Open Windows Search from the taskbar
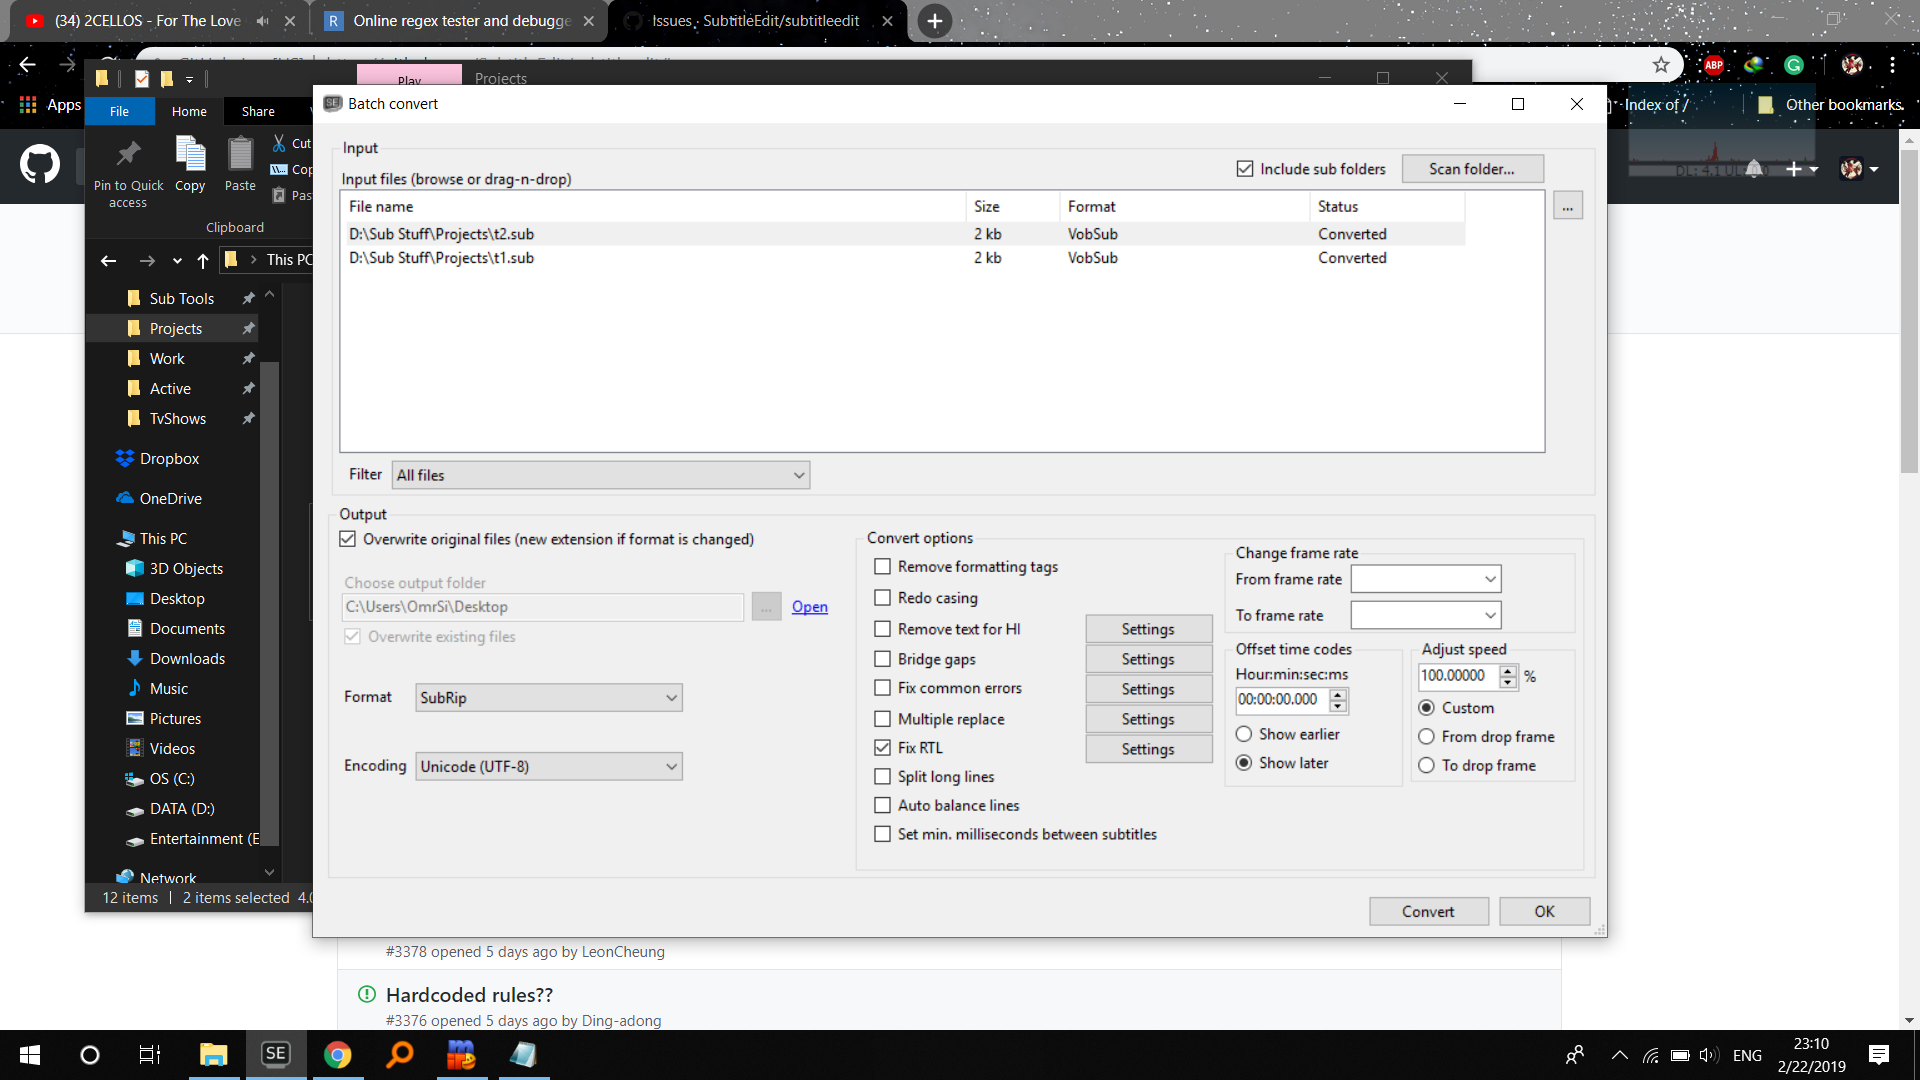1920x1080 pixels. [x=399, y=1054]
